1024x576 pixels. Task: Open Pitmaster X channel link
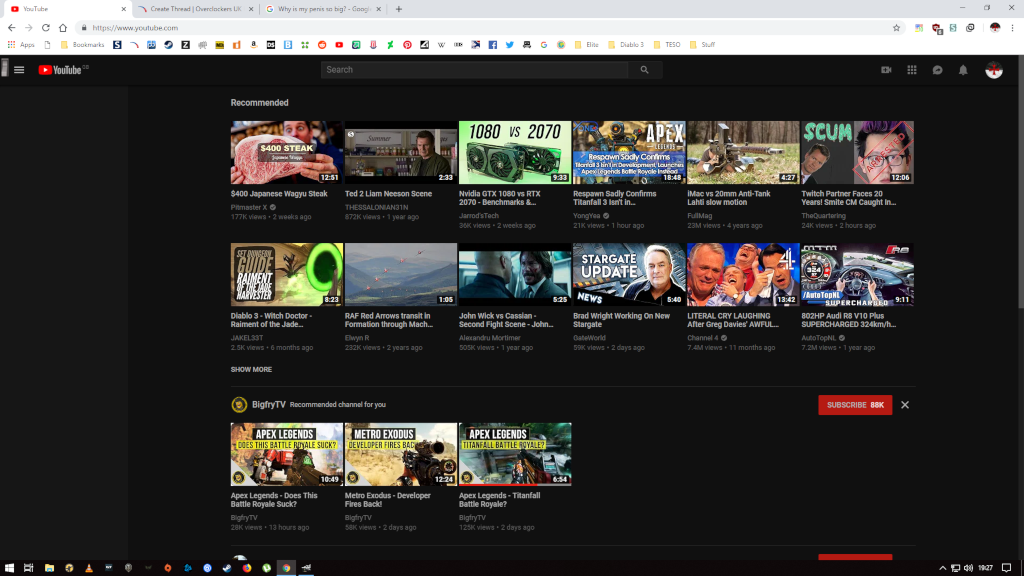[x=249, y=208]
